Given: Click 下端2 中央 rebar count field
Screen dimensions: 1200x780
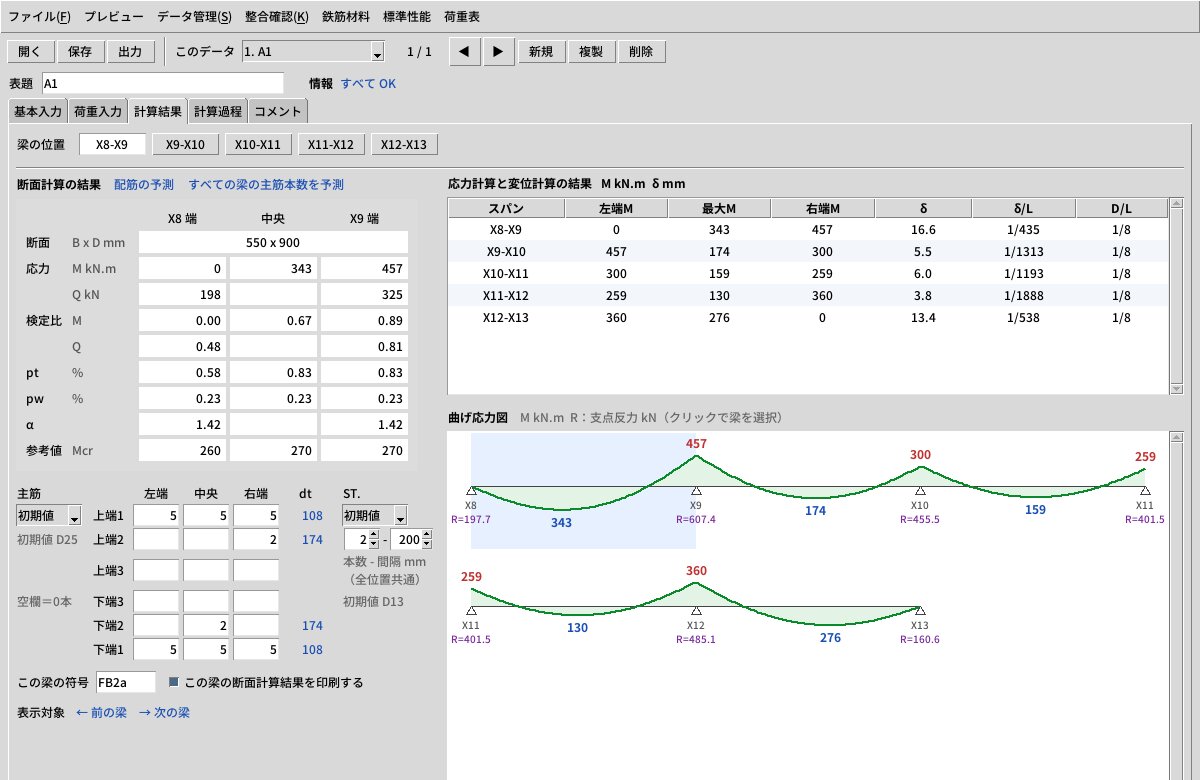Looking at the screenshot, I should [x=205, y=625].
